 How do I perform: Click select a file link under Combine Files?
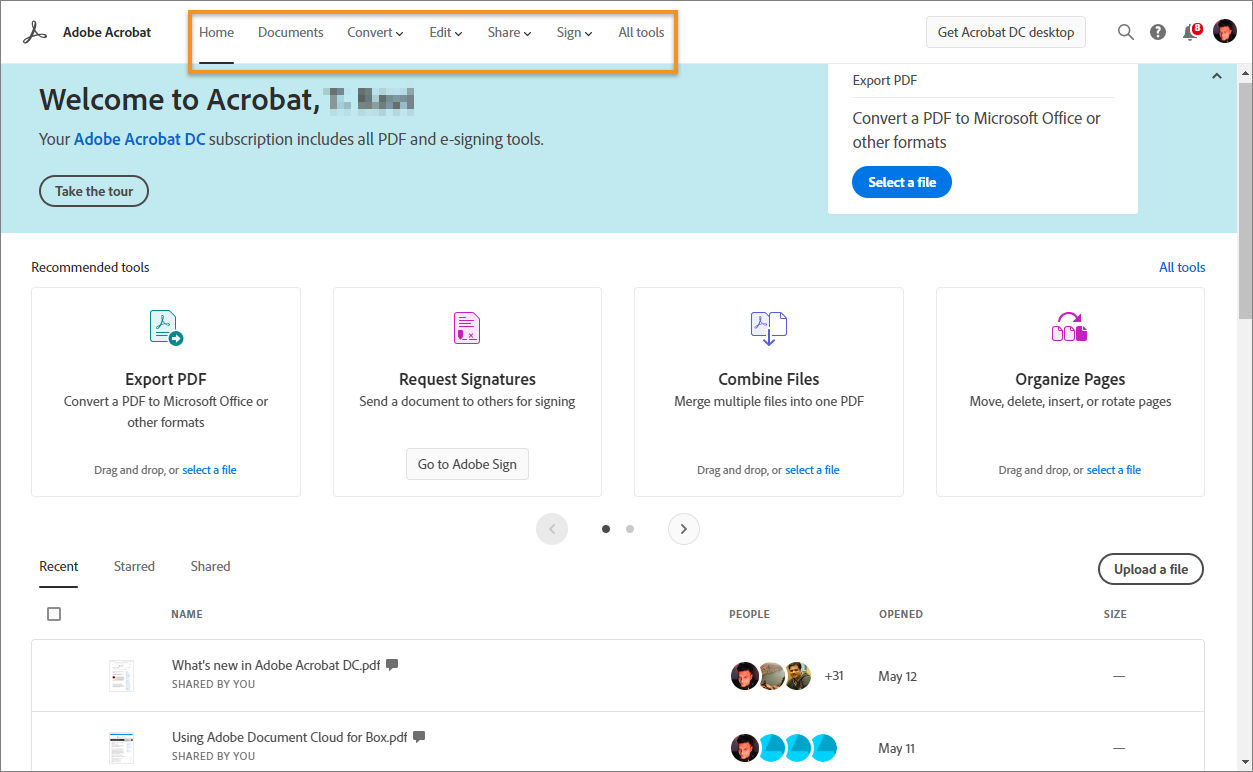click(x=812, y=470)
